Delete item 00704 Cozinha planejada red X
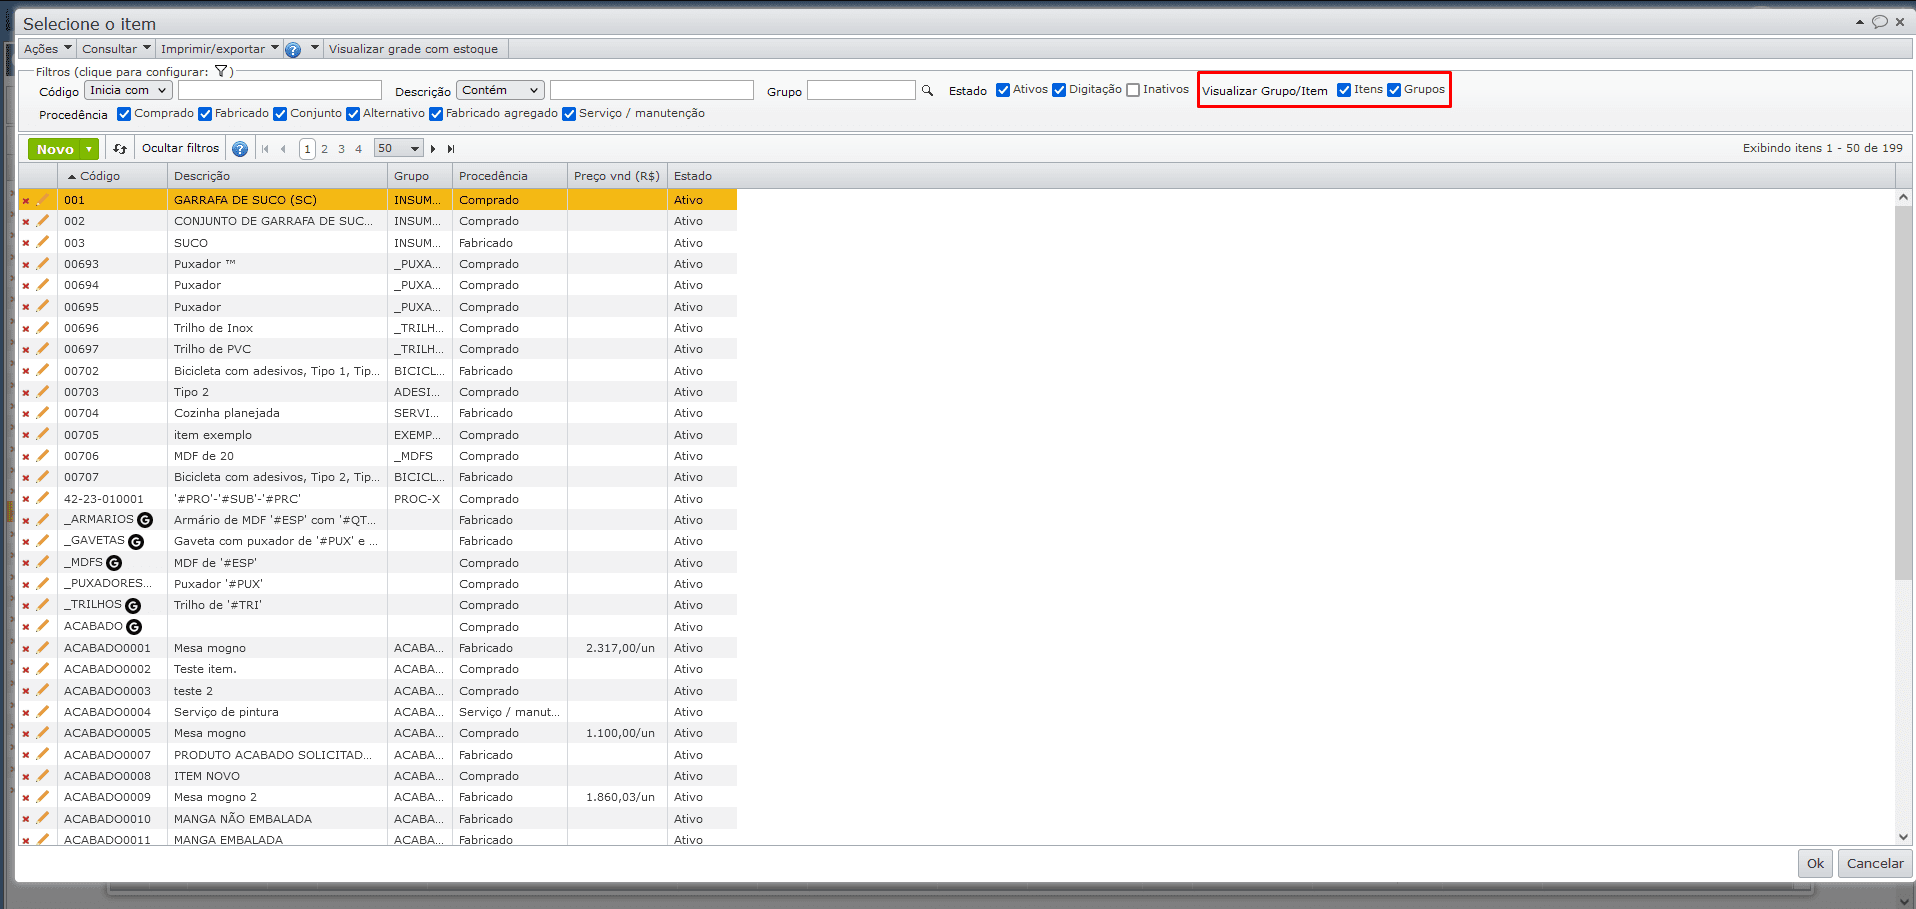Viewport: 1916px width, 909px height. pyautogui.click(x=26, y=414)
